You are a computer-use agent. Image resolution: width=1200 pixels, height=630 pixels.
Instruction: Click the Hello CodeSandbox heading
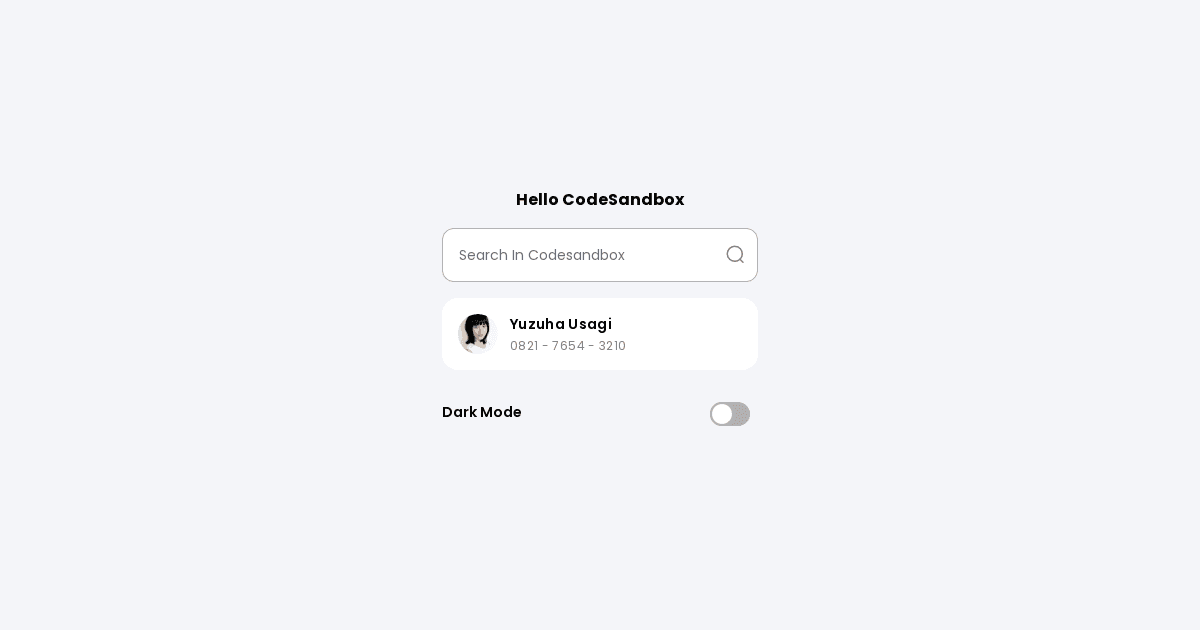pos(600,200)
